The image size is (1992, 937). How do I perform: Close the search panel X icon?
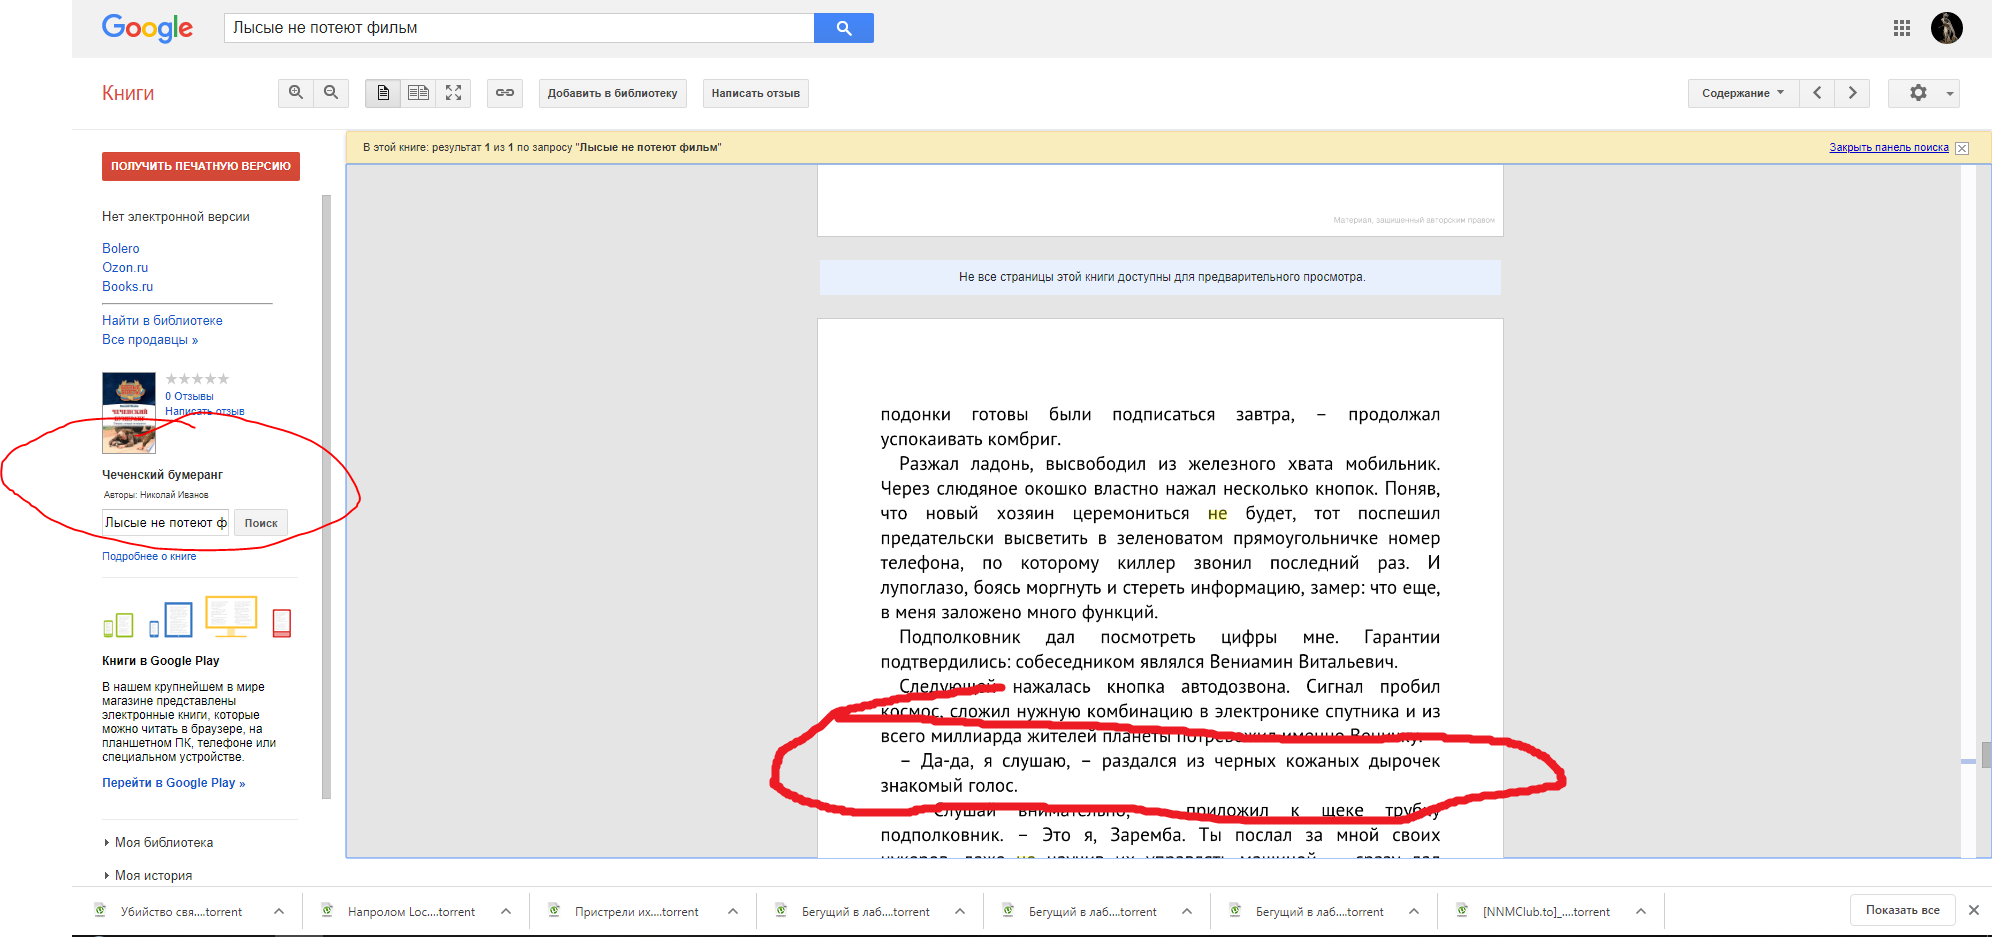click(x=1962, y=148)
